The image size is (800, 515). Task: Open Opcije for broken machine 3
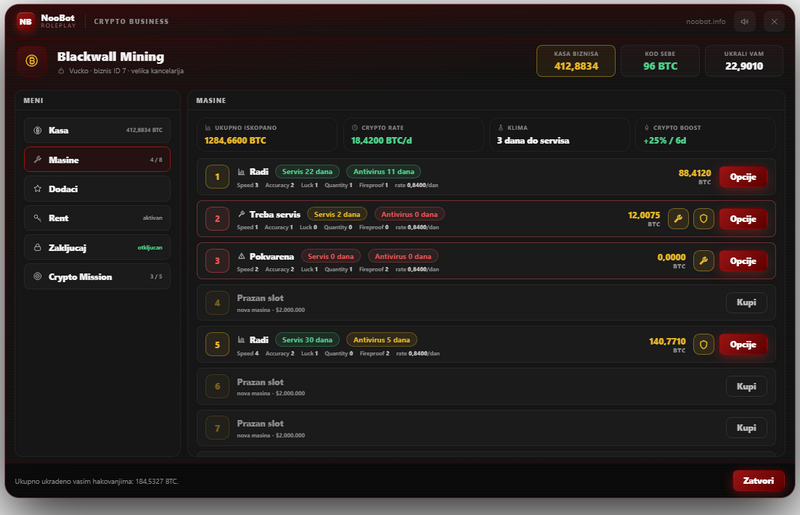click(x=743, y=261)
